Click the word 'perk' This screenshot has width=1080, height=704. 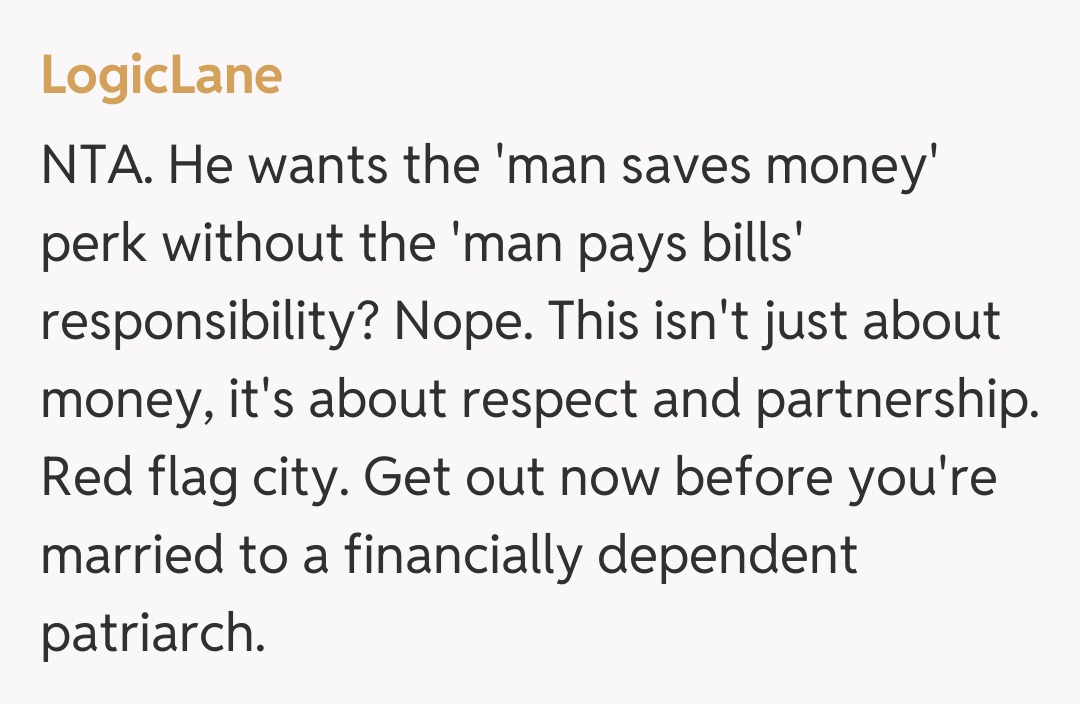pos(87,243)
